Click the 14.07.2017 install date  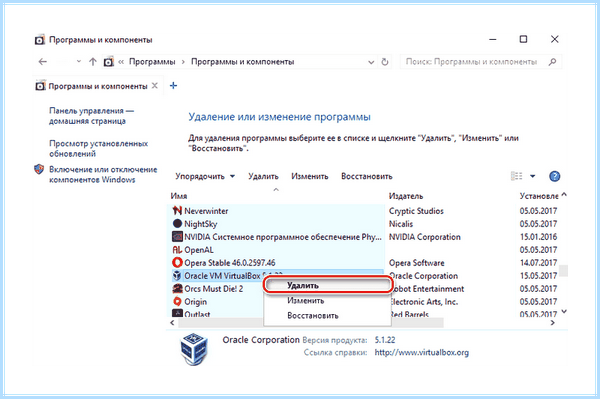point(538,263)
